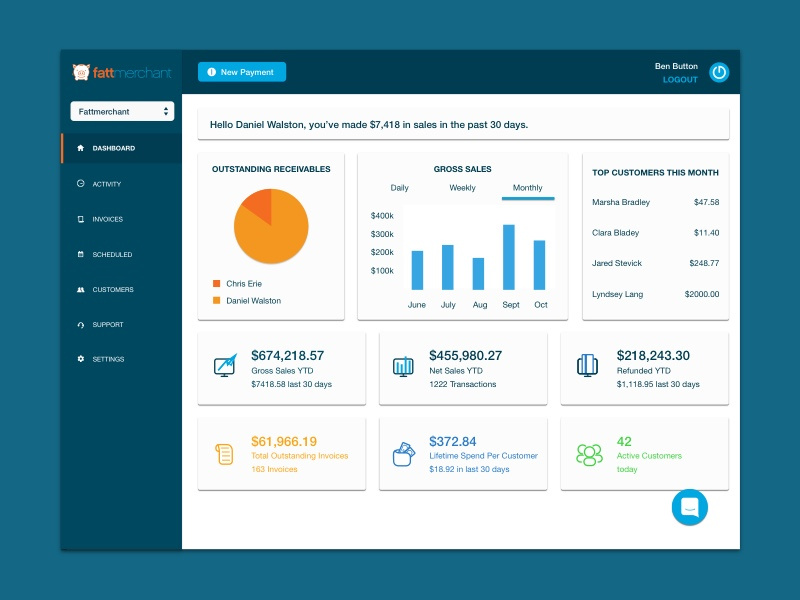Open the Fattmerchant account dropdown

tap(122, 111)
